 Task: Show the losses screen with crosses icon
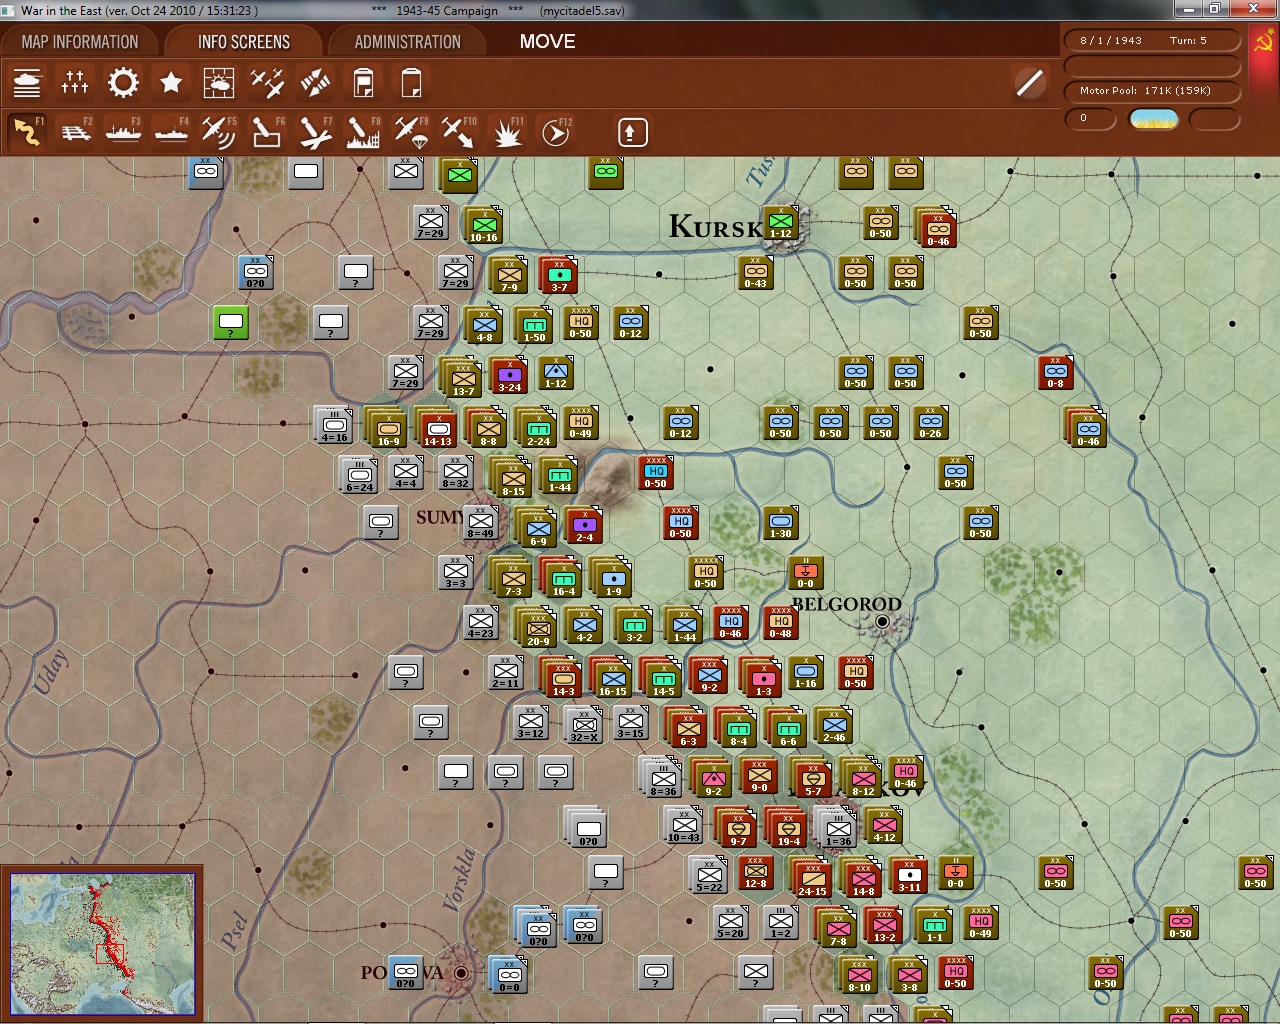[75, 83]
